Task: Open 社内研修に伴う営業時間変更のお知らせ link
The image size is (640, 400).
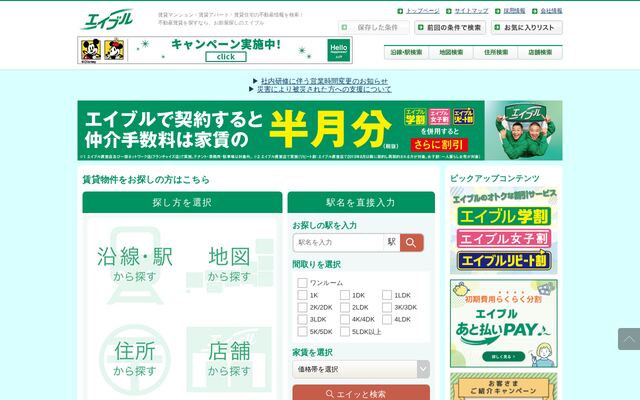Action: point(324,81)
